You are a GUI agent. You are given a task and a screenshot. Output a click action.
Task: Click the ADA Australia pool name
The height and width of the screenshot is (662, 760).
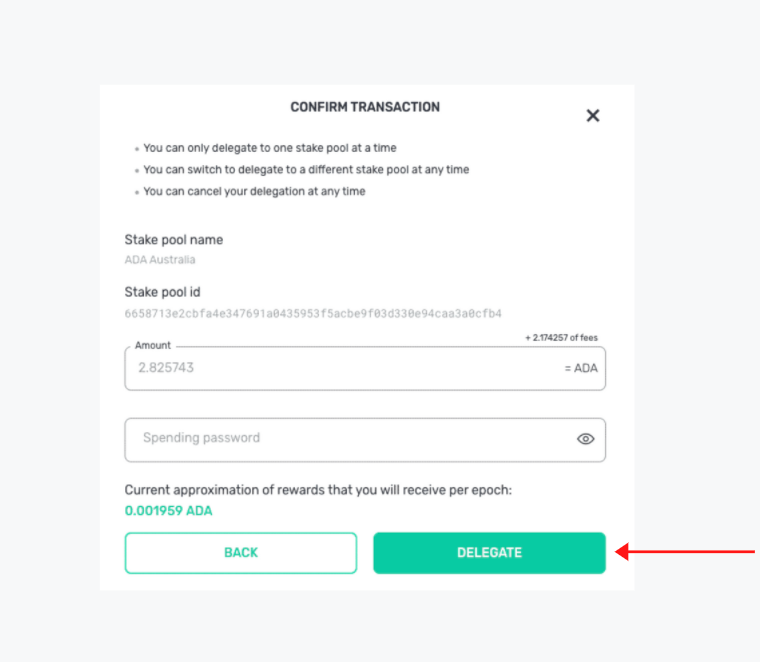point(160,260)
